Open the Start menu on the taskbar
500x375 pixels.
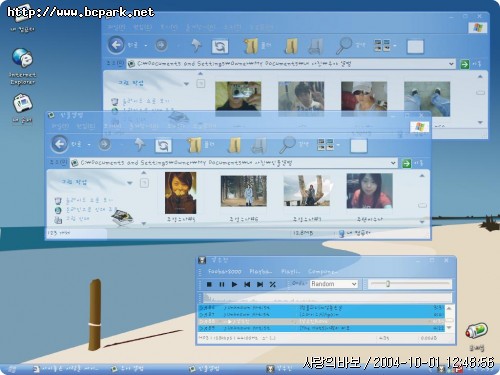(x=12, y=369)
